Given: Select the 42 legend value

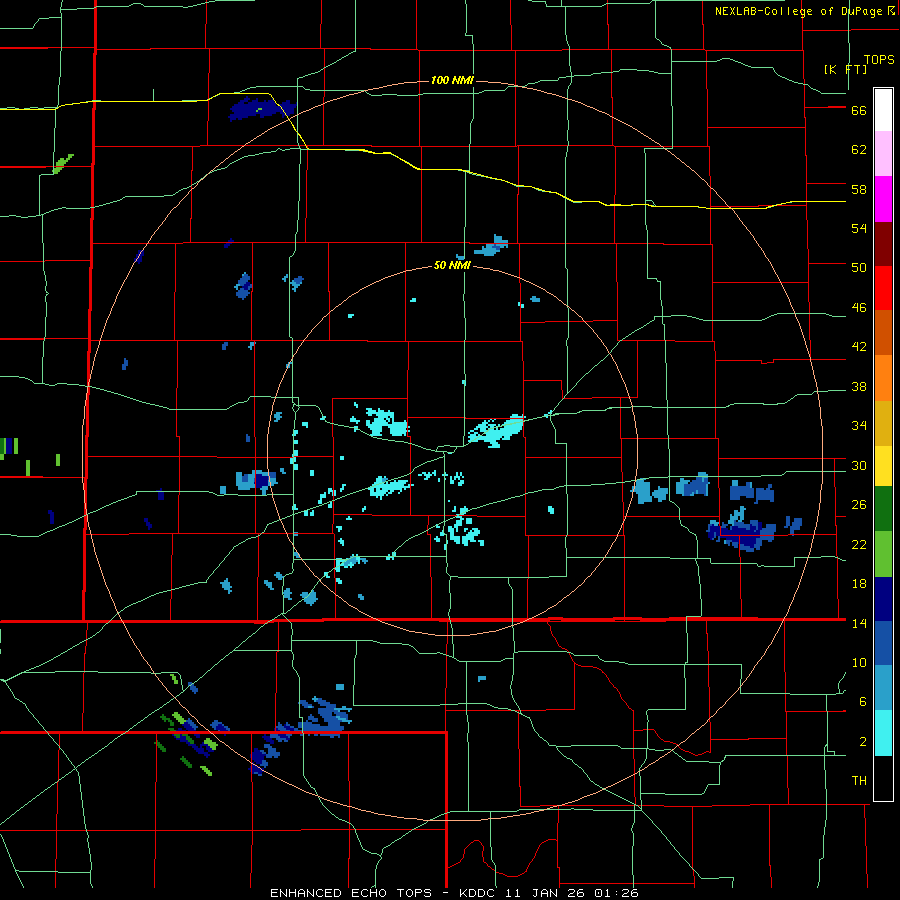Looking at the screenshot, I should coord(859,347).
